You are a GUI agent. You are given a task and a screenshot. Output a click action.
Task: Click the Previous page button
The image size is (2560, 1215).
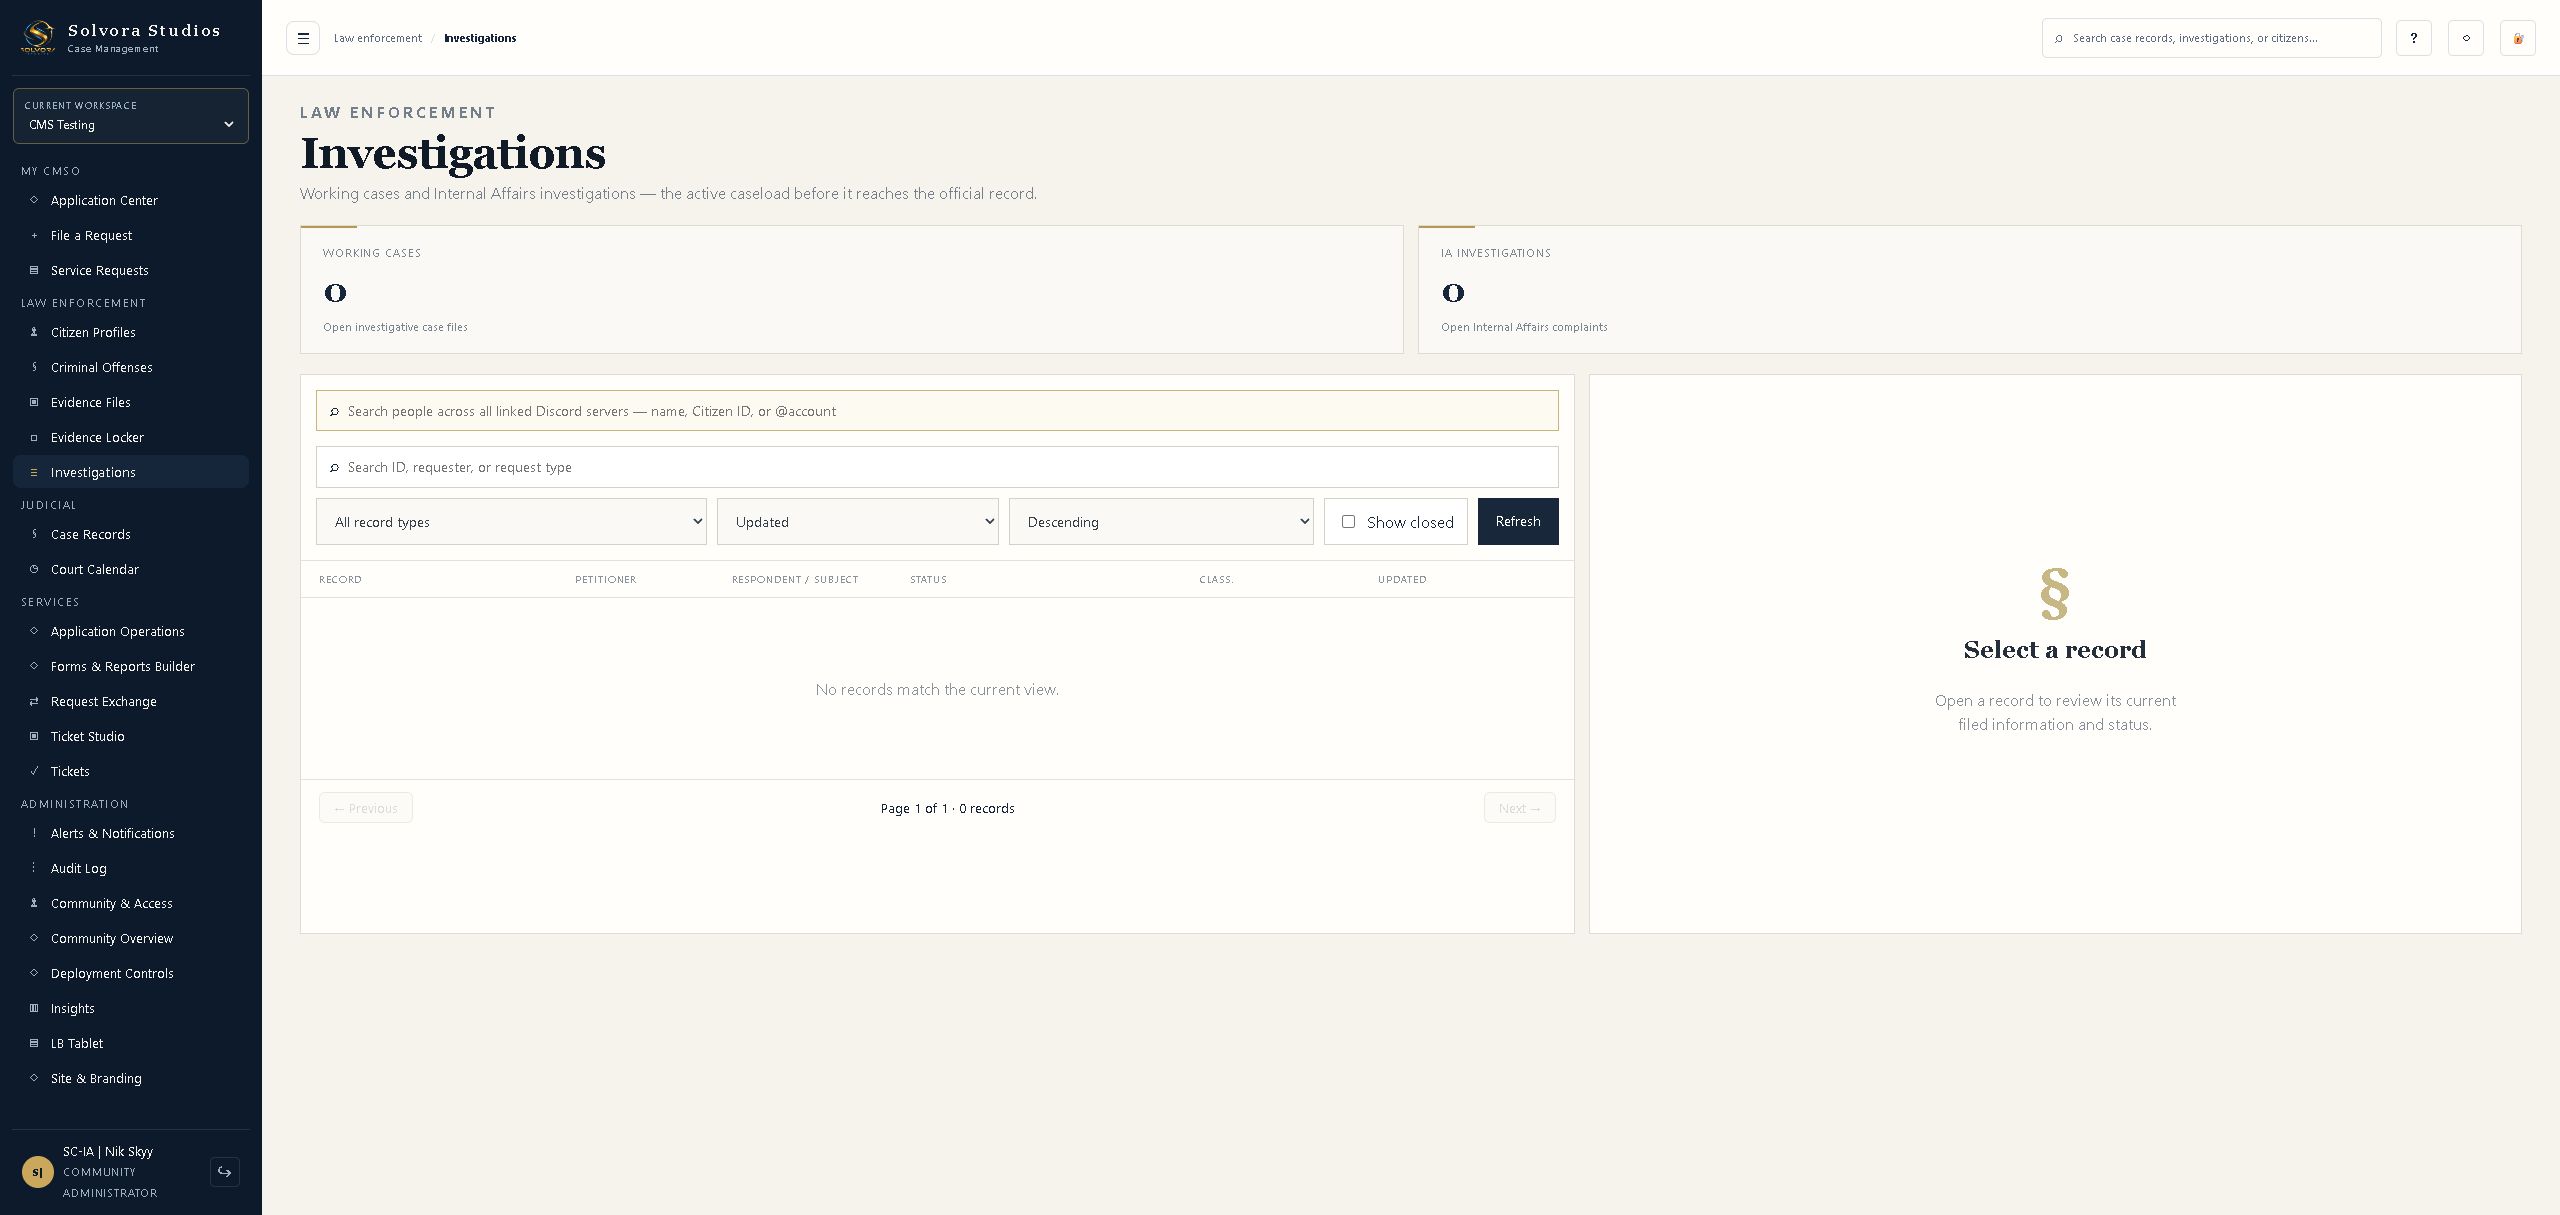point(366,808)
